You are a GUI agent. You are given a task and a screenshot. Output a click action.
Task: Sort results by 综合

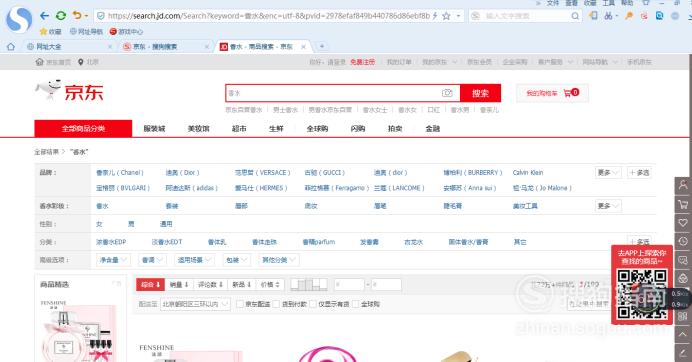150,285
